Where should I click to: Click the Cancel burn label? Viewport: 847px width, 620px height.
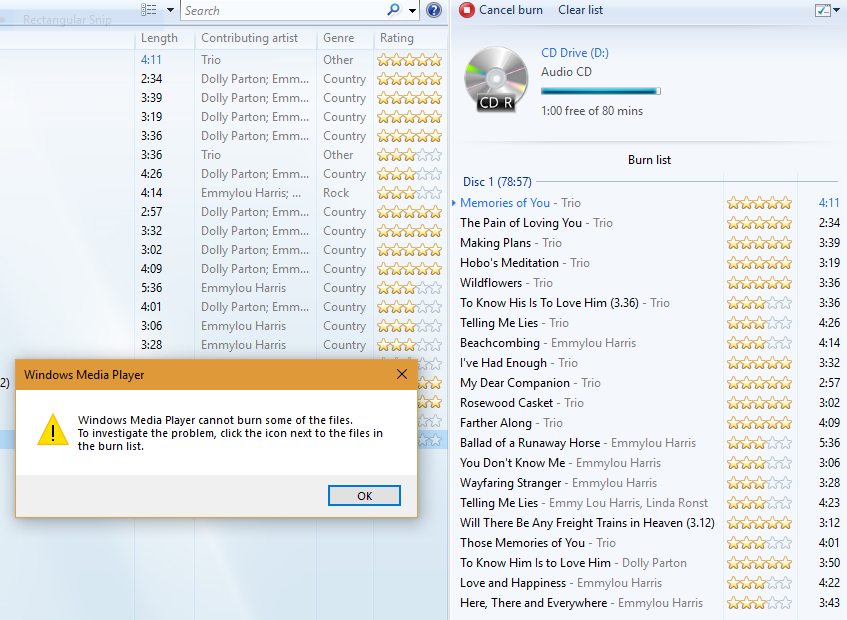coord(510,10)
